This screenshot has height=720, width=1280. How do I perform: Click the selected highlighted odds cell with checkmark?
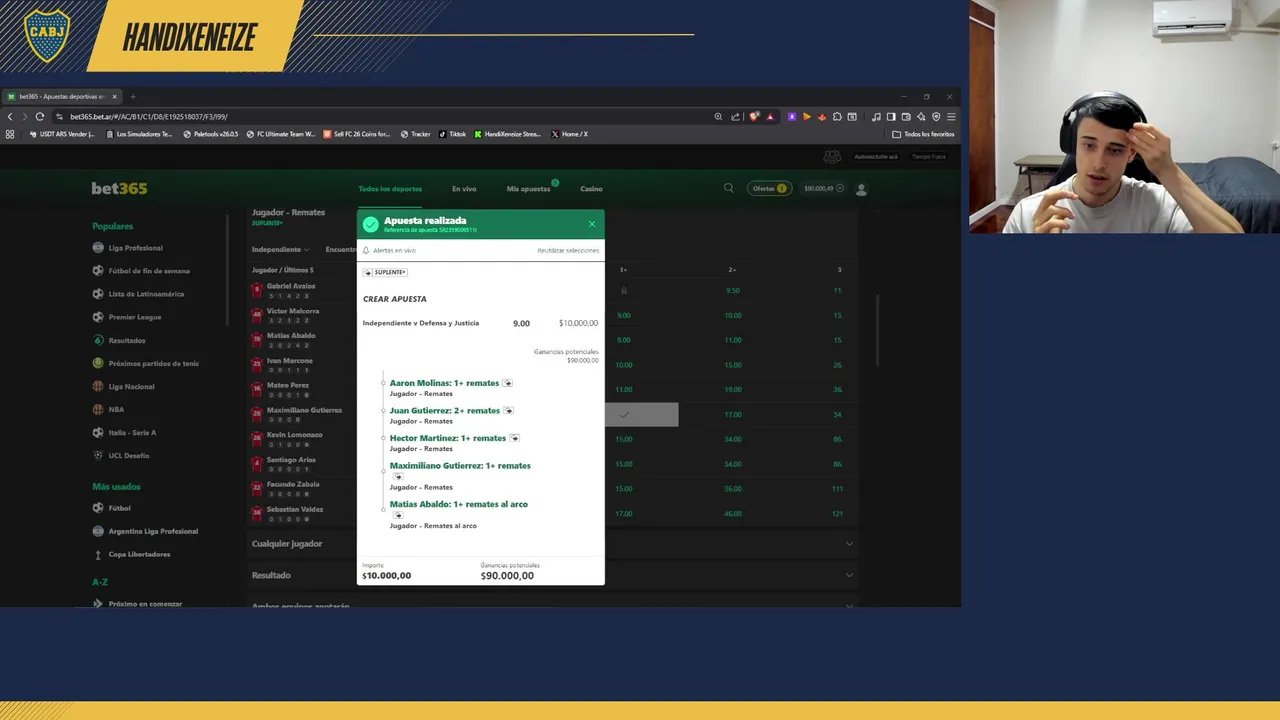coord(641,414)
